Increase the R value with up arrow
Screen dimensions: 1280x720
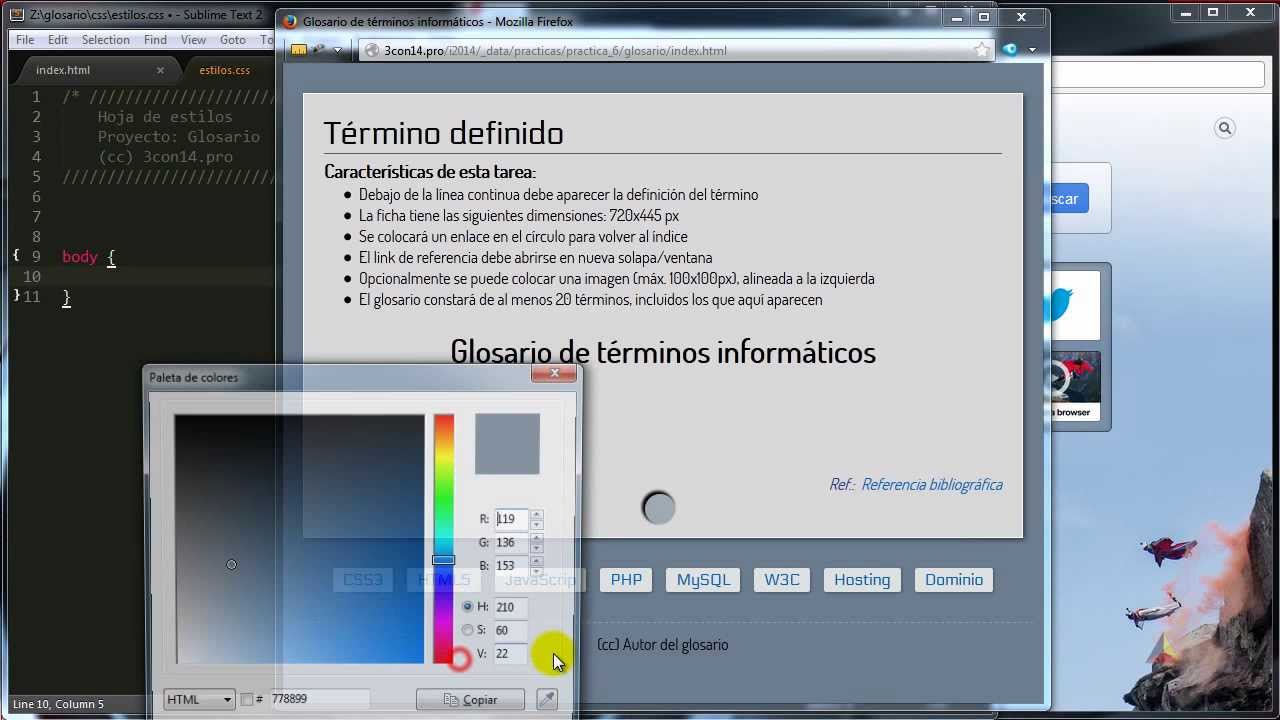(537, 514)
